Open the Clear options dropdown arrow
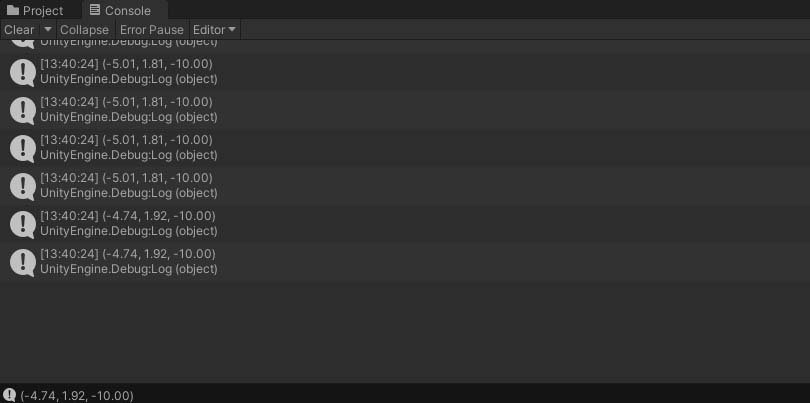 (48, 30)
